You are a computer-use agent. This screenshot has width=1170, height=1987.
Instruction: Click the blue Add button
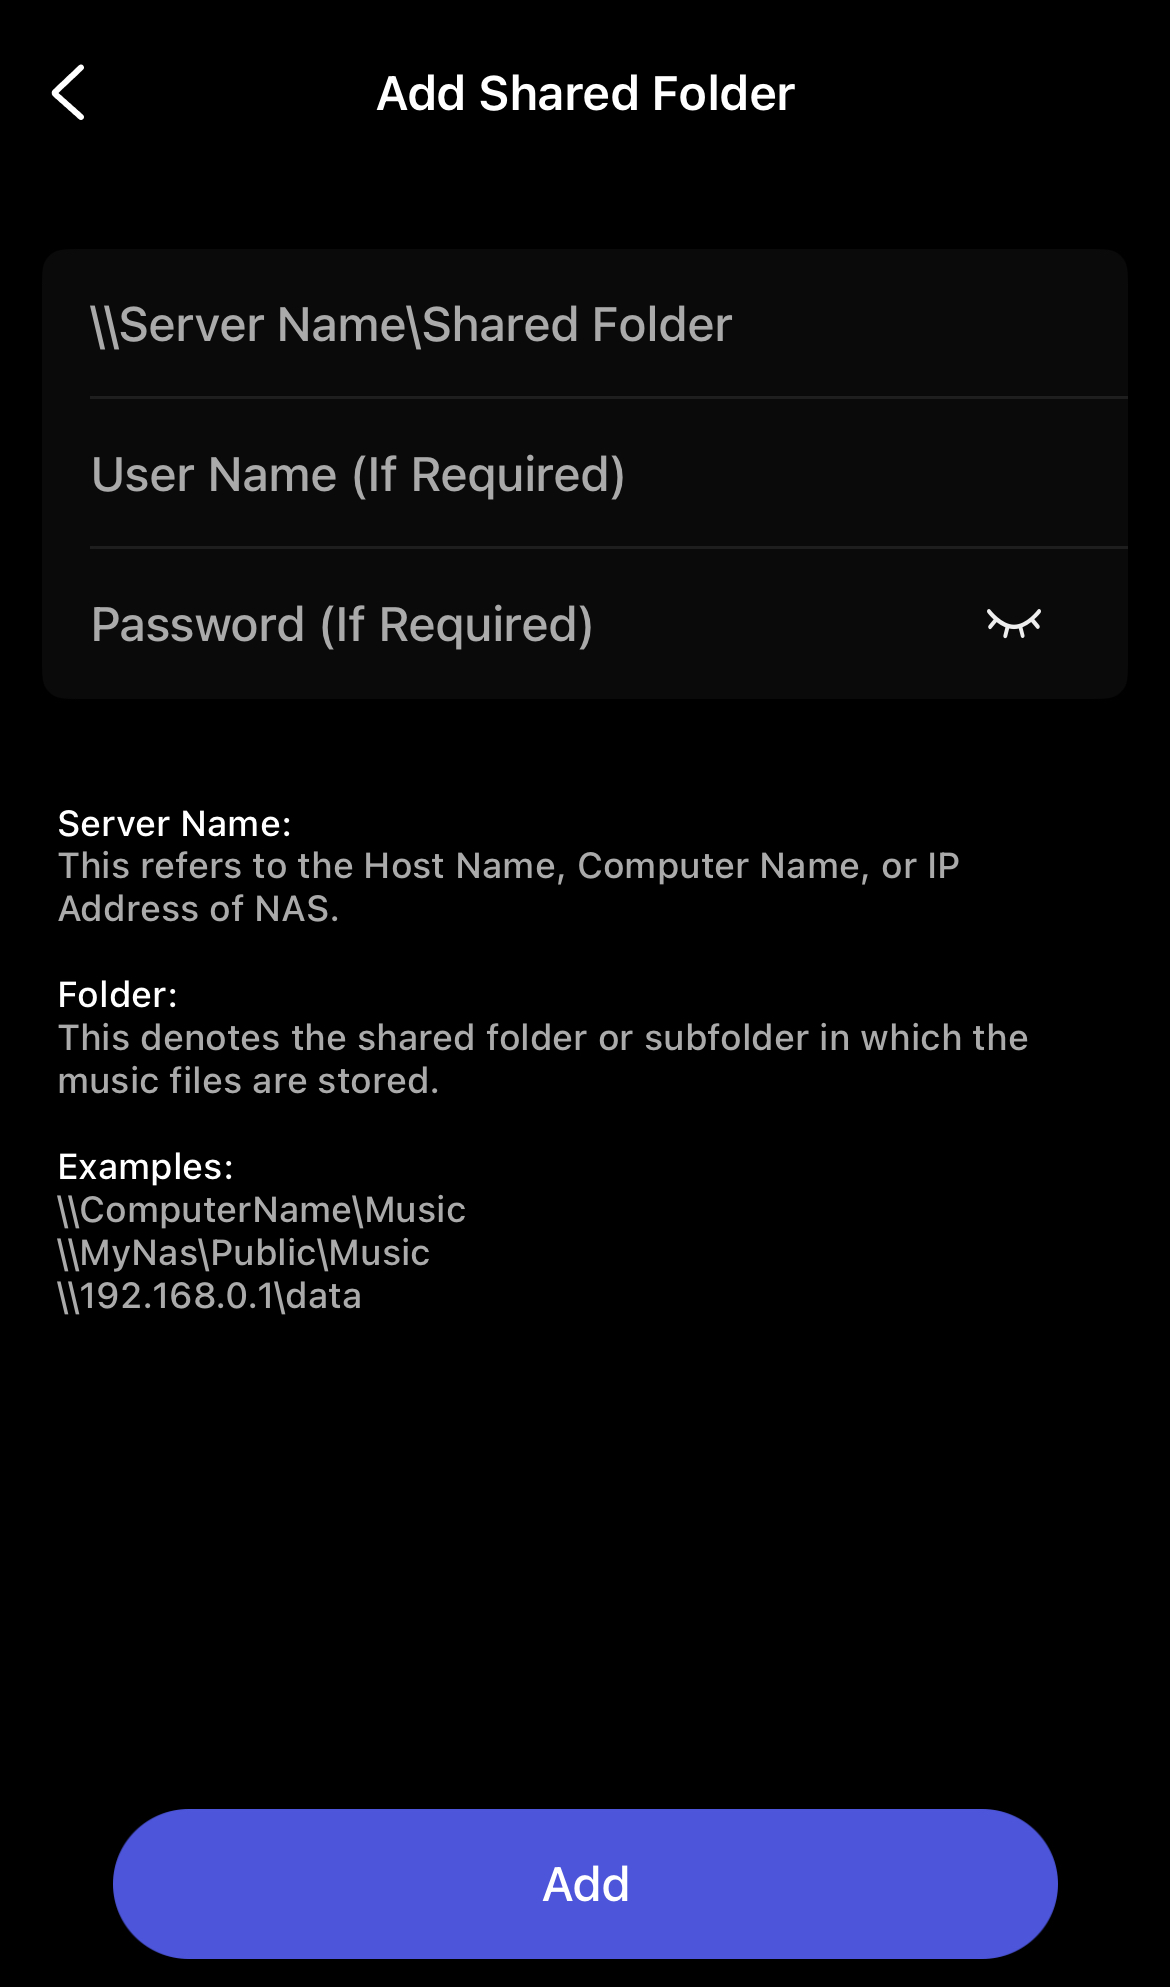pyautogui.click(x=585, y=1884)
